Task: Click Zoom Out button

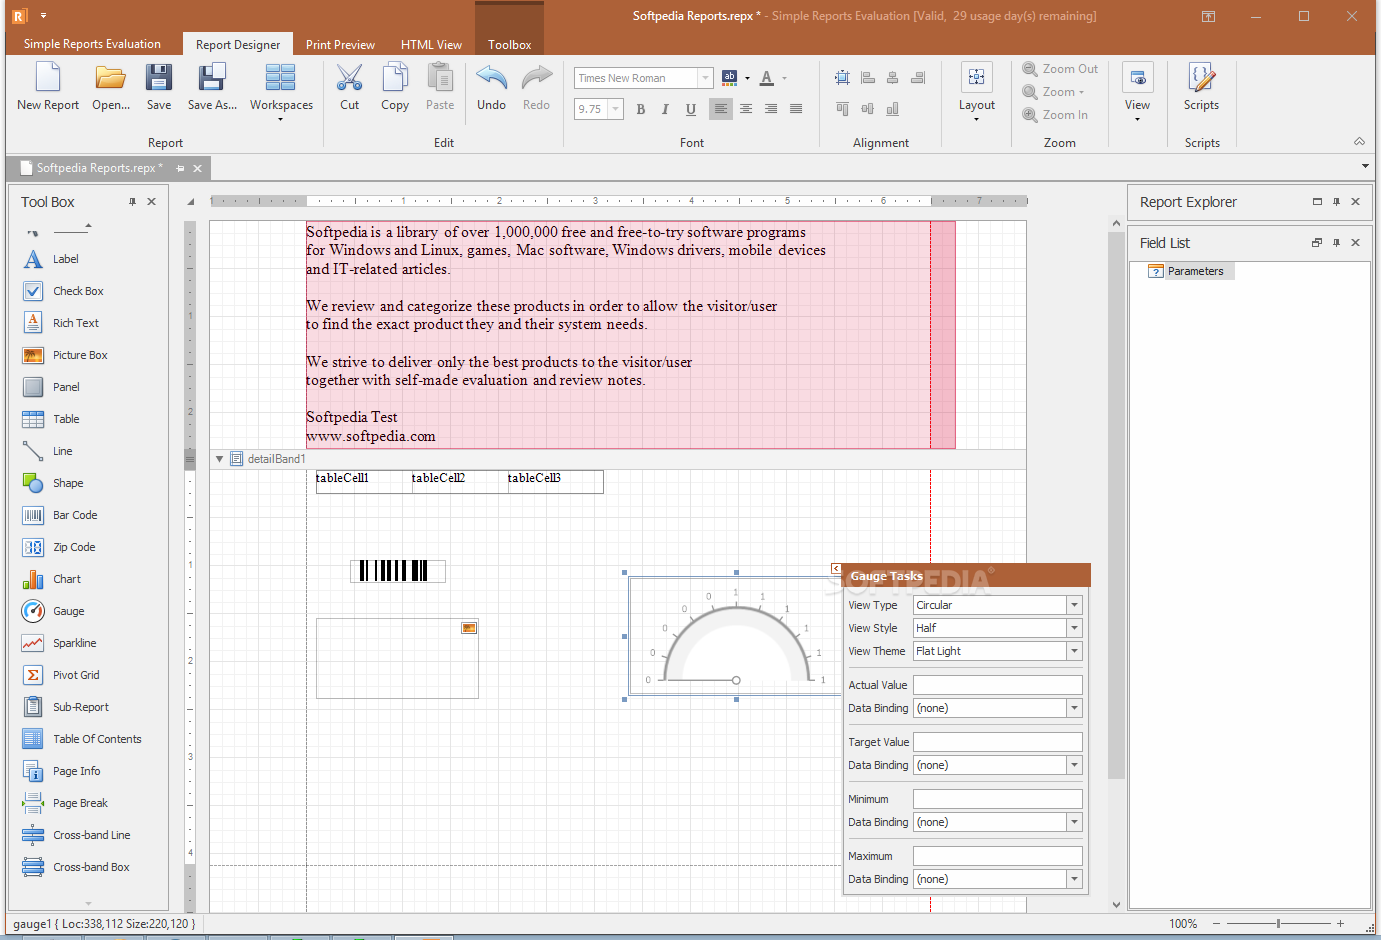Action: click(x=1060, y=69)
